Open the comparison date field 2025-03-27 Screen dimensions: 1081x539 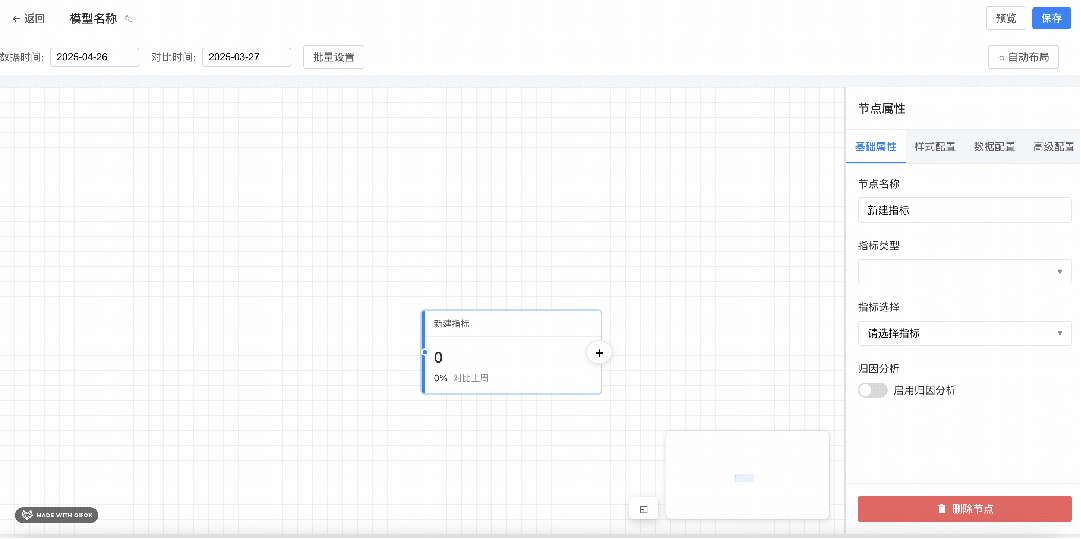click(x=246, y=57)
